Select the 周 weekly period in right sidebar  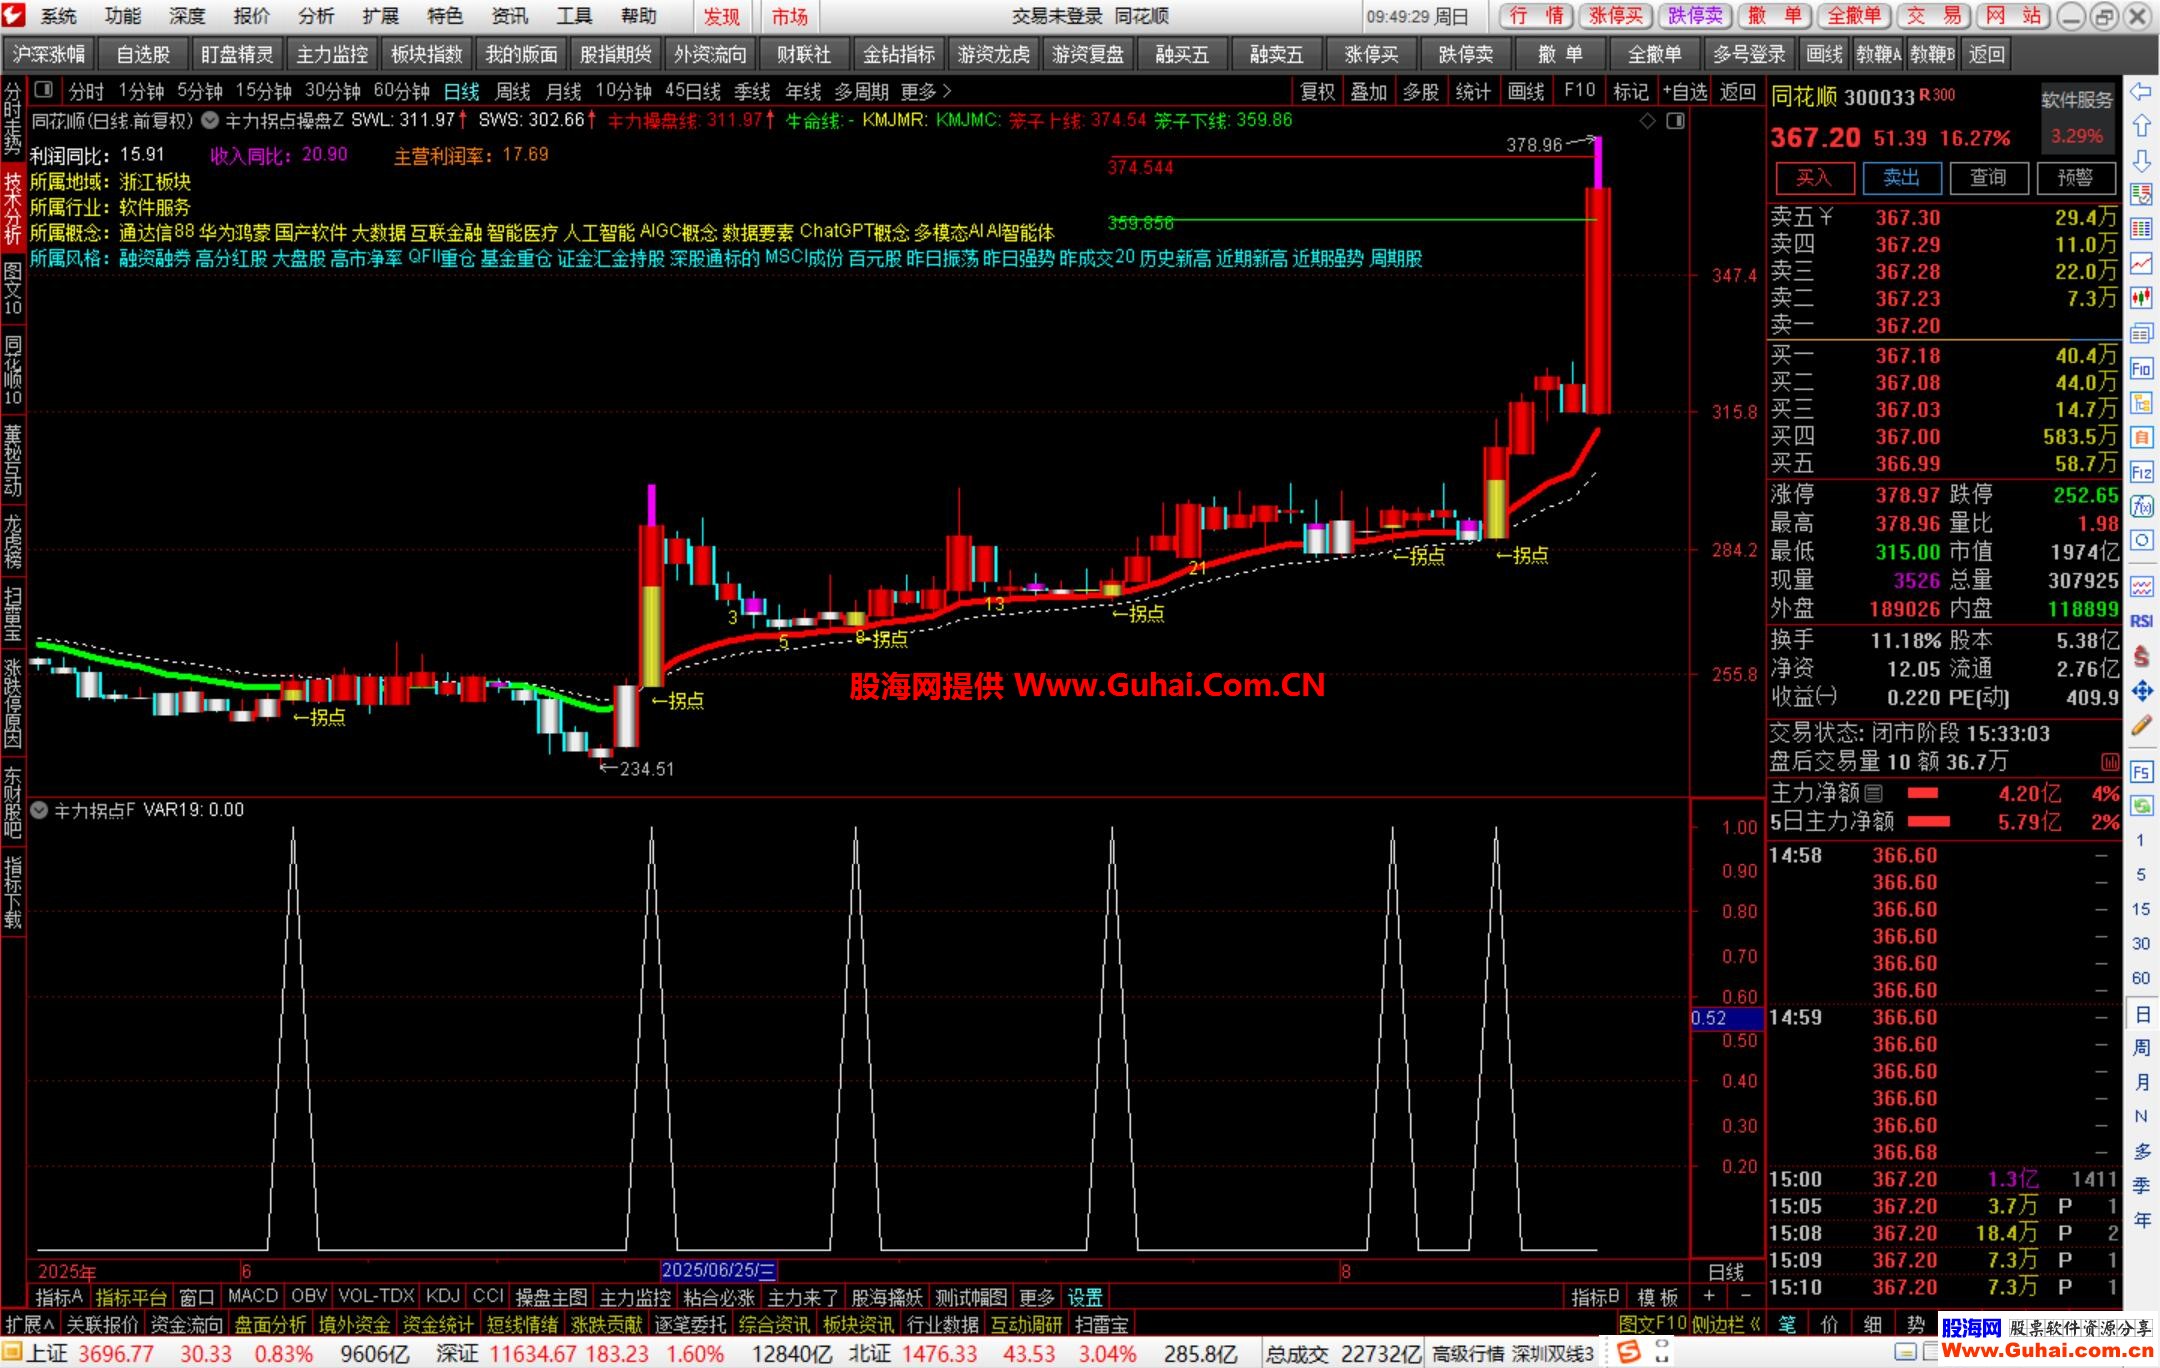[2141, 1047]
